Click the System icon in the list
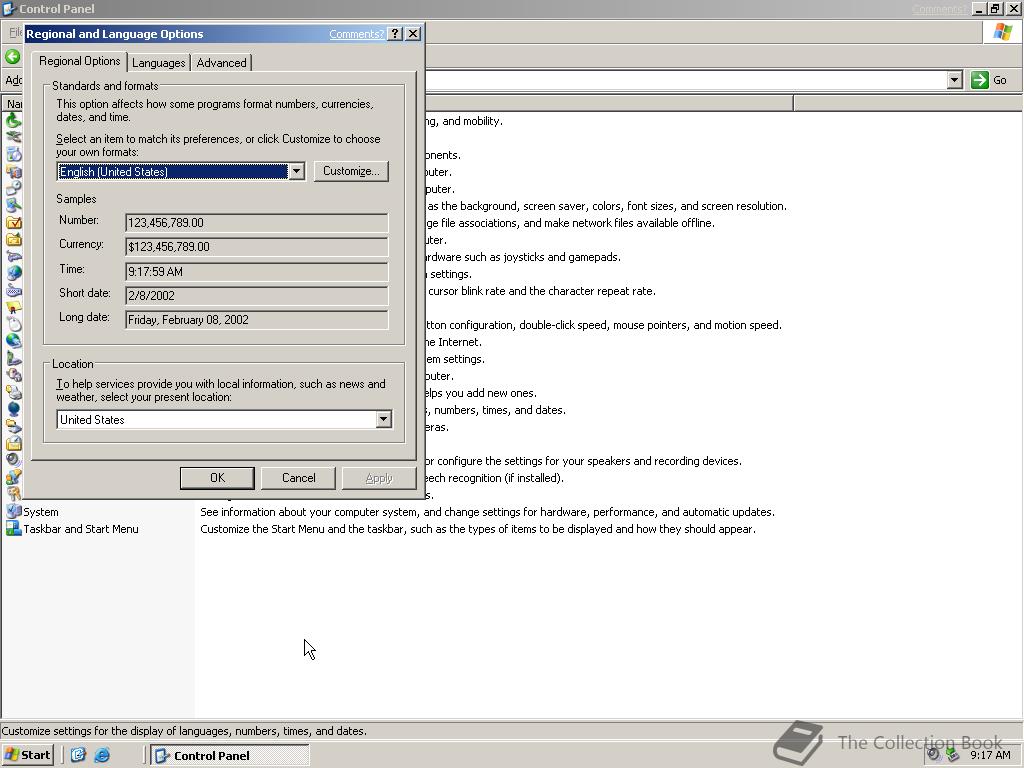The image size is (1024, 768). 13,511
